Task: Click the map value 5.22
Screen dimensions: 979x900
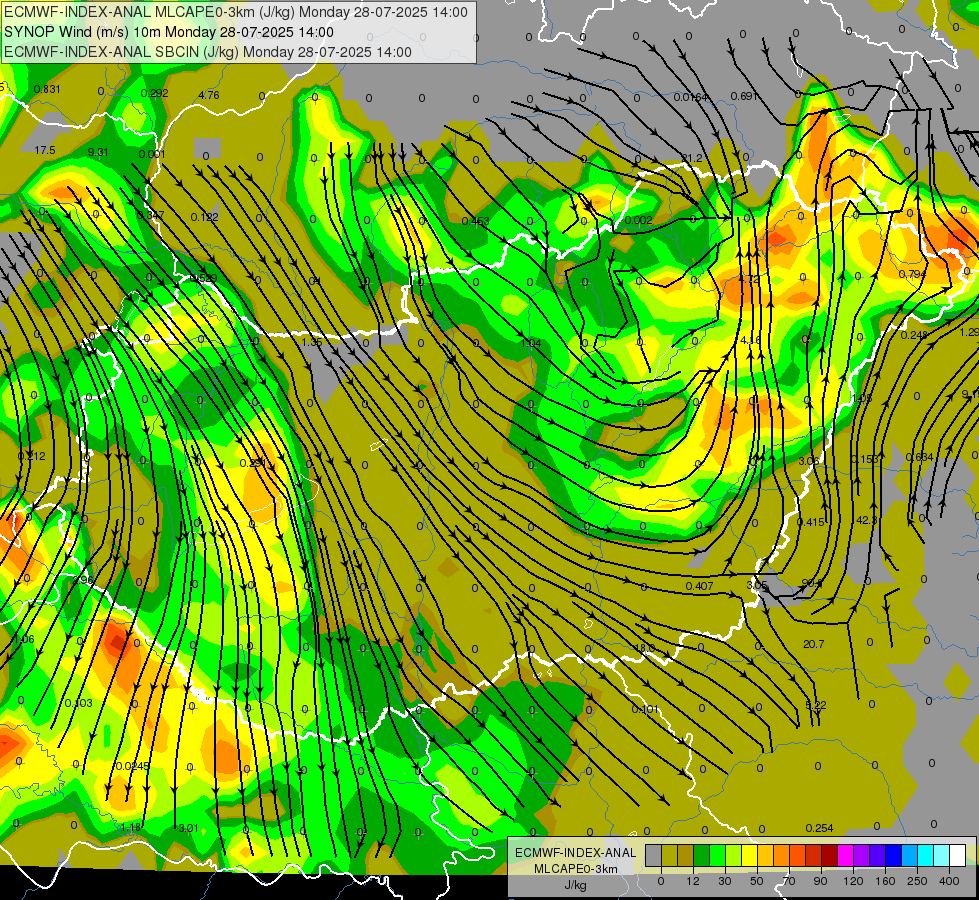Action: pyautogui.click(x=815, y=705)
